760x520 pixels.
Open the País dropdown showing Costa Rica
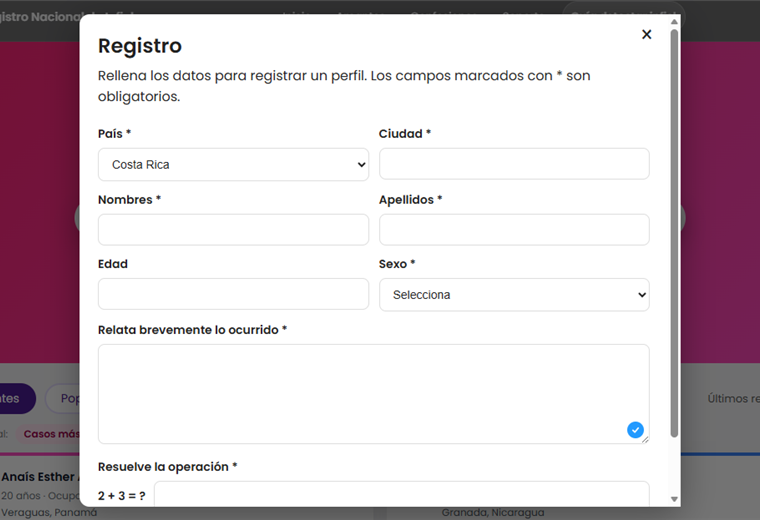[x=233, y=164]
